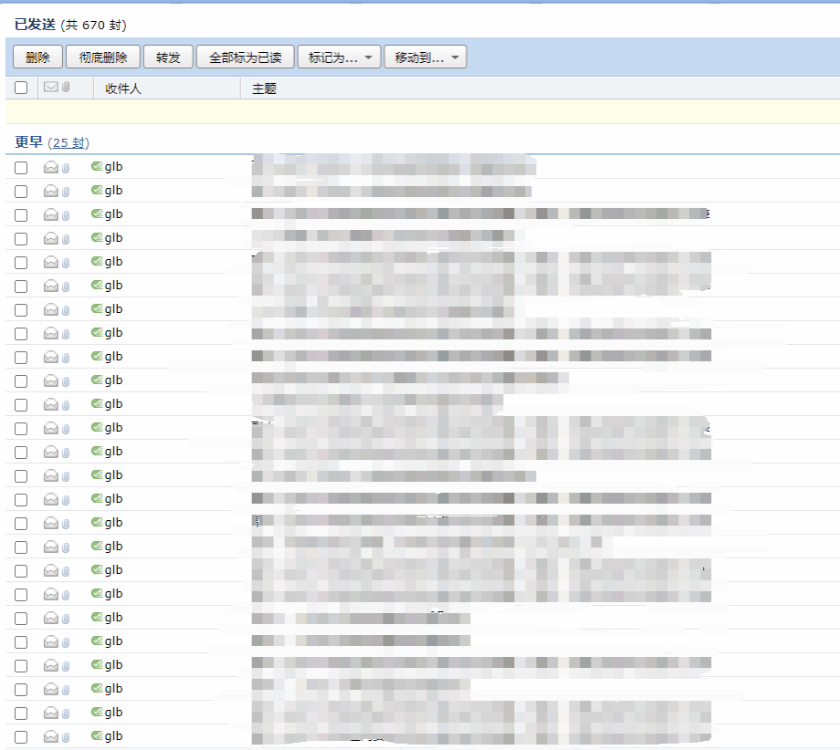The width and height of the screenshot is (840, 750).
Task: Click the envelope icon in the column header
Action: [50, 88]
